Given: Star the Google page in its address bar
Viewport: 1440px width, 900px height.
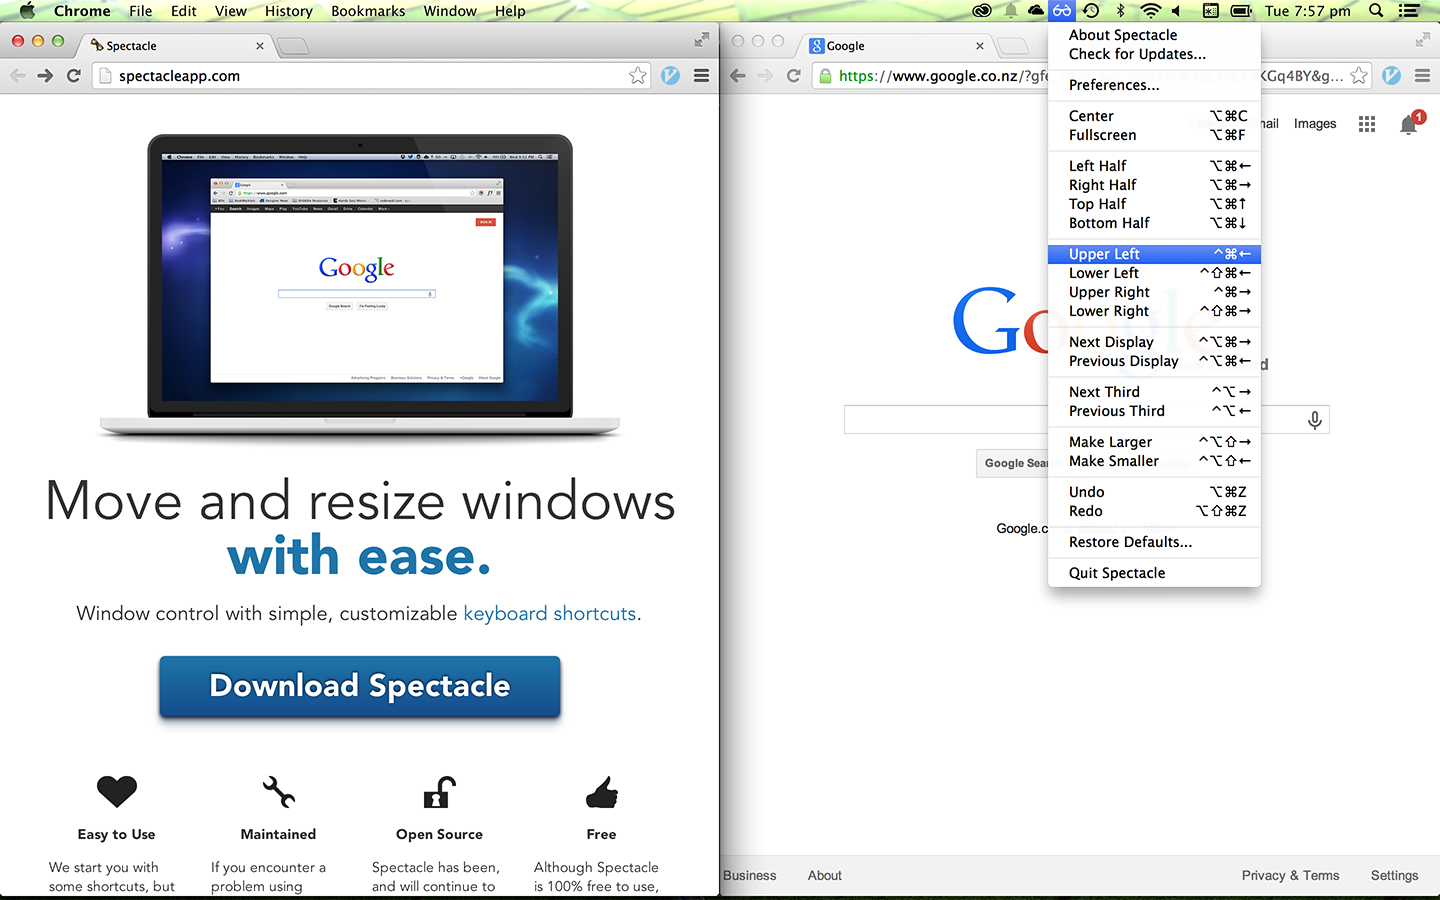Looking at the screenshot, I should [x=1358, y=76].
